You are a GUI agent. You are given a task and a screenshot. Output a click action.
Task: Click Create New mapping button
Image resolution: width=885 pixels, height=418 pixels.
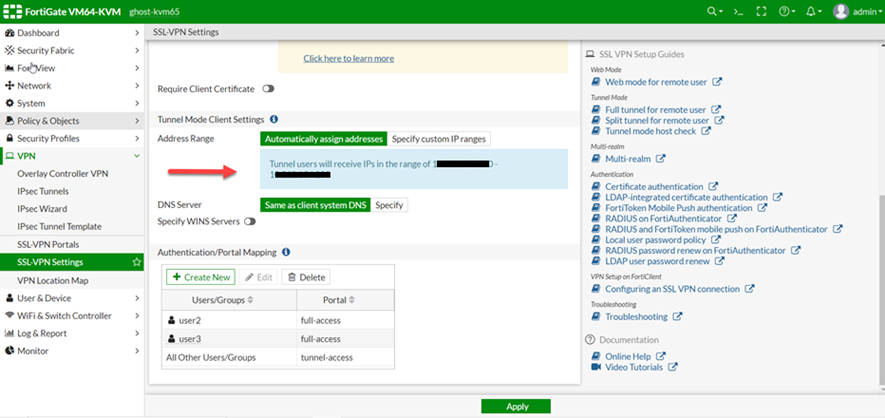(x=201, y=277)
